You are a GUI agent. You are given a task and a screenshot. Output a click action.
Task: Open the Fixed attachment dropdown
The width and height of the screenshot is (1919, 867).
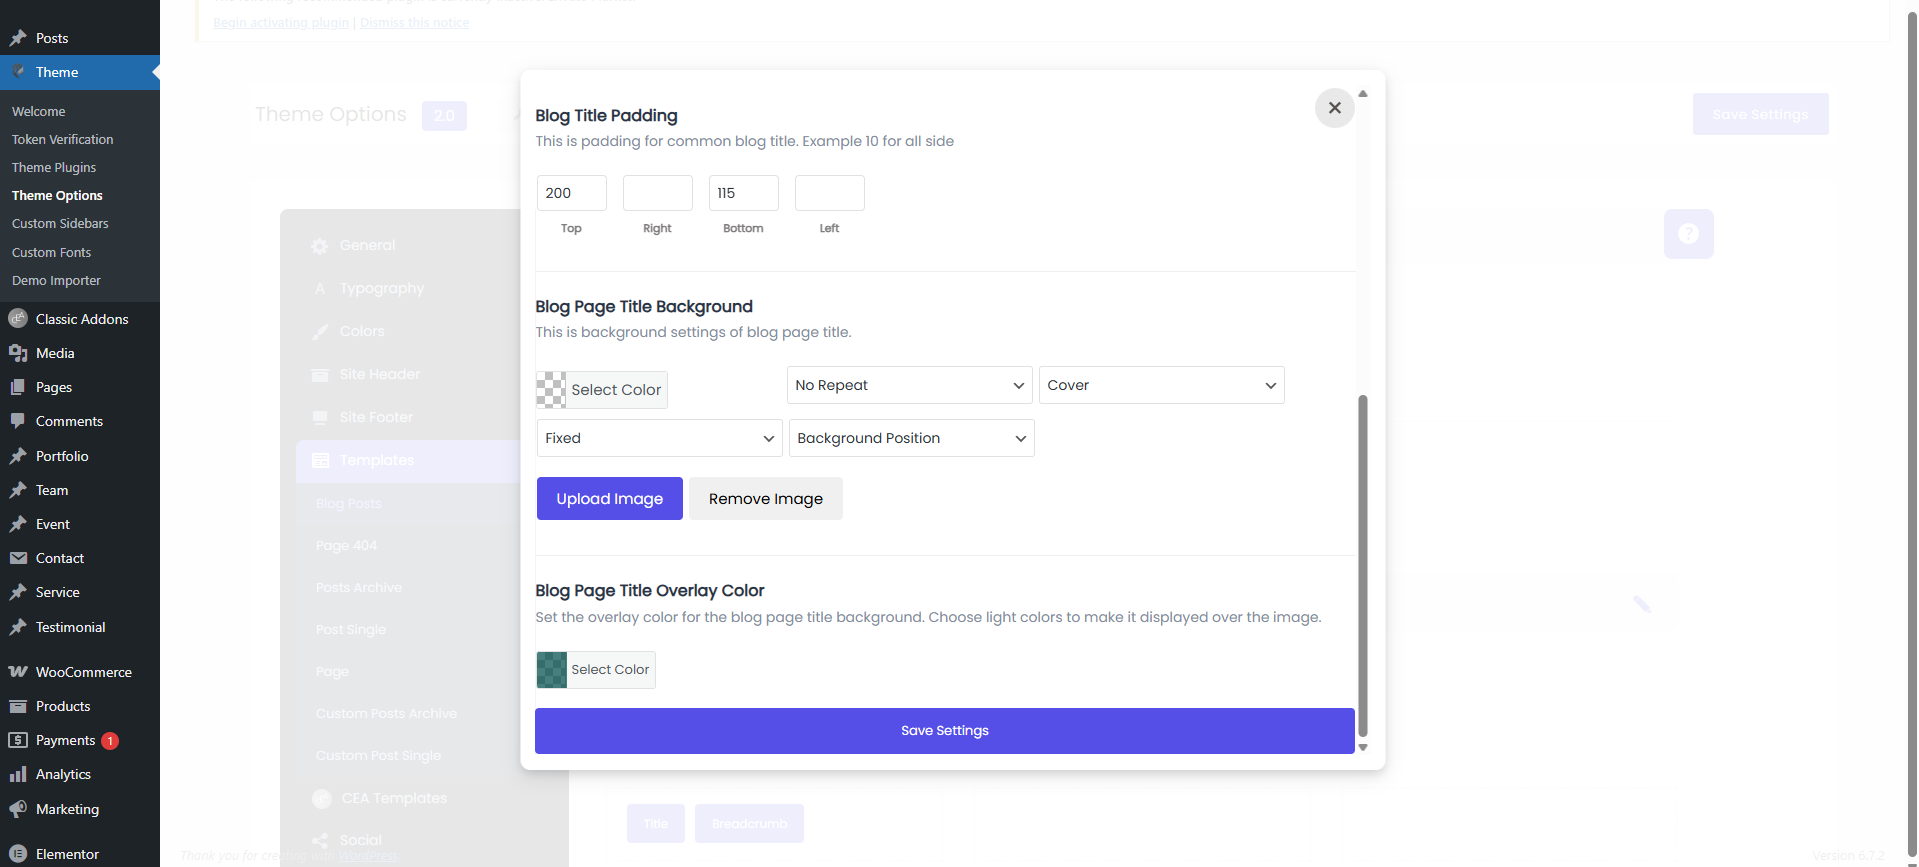pos(660,438)
